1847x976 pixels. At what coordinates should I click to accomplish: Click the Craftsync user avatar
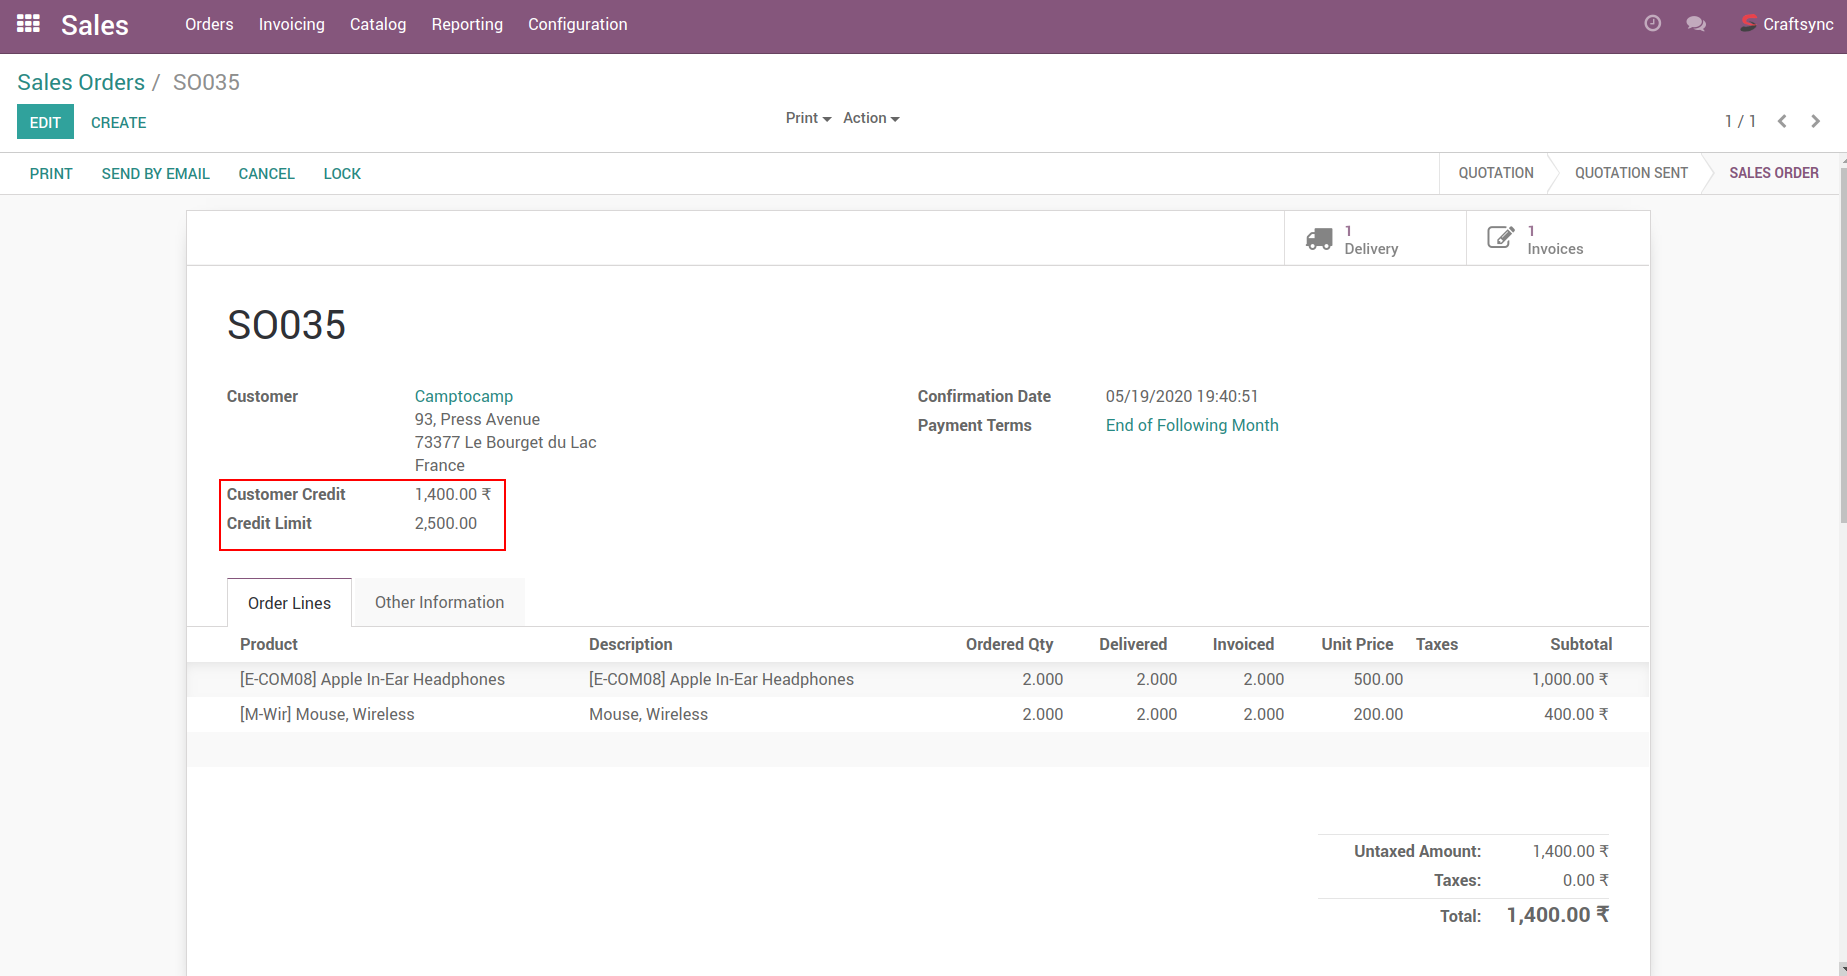click(1748, 23)
